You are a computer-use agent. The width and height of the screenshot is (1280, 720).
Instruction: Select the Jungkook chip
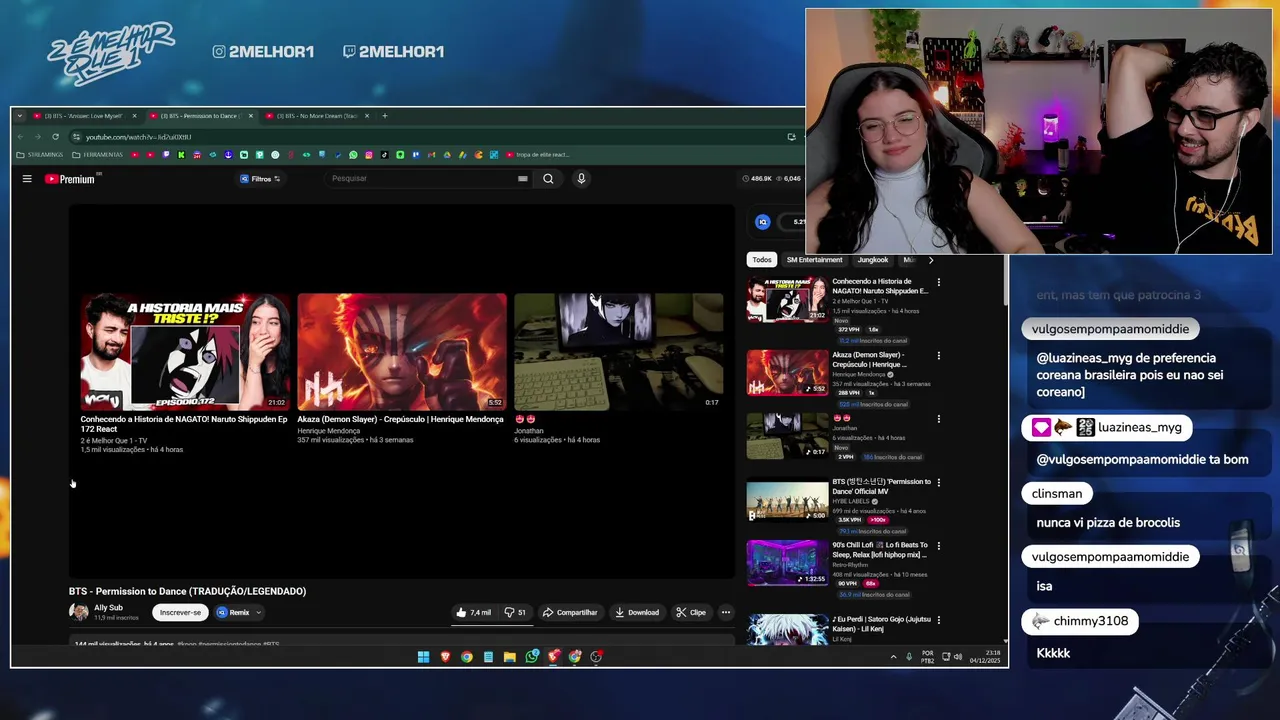(872, 260)
